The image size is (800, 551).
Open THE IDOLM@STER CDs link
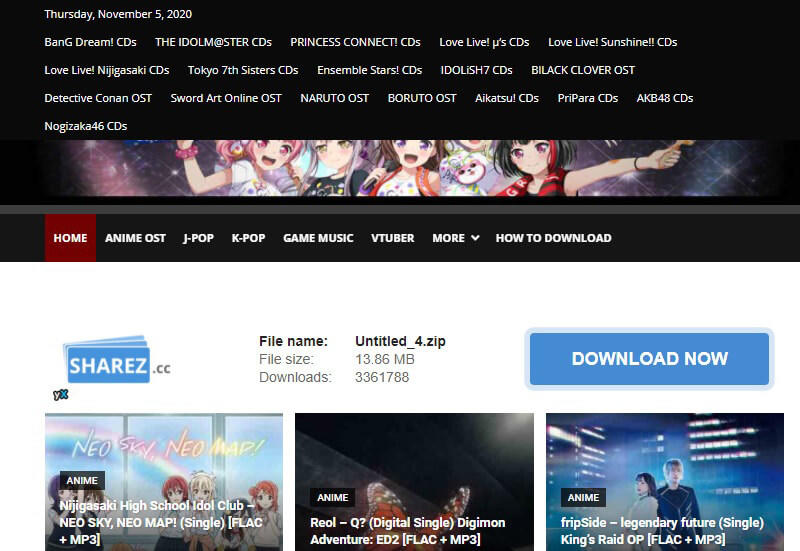coord(213,42)
